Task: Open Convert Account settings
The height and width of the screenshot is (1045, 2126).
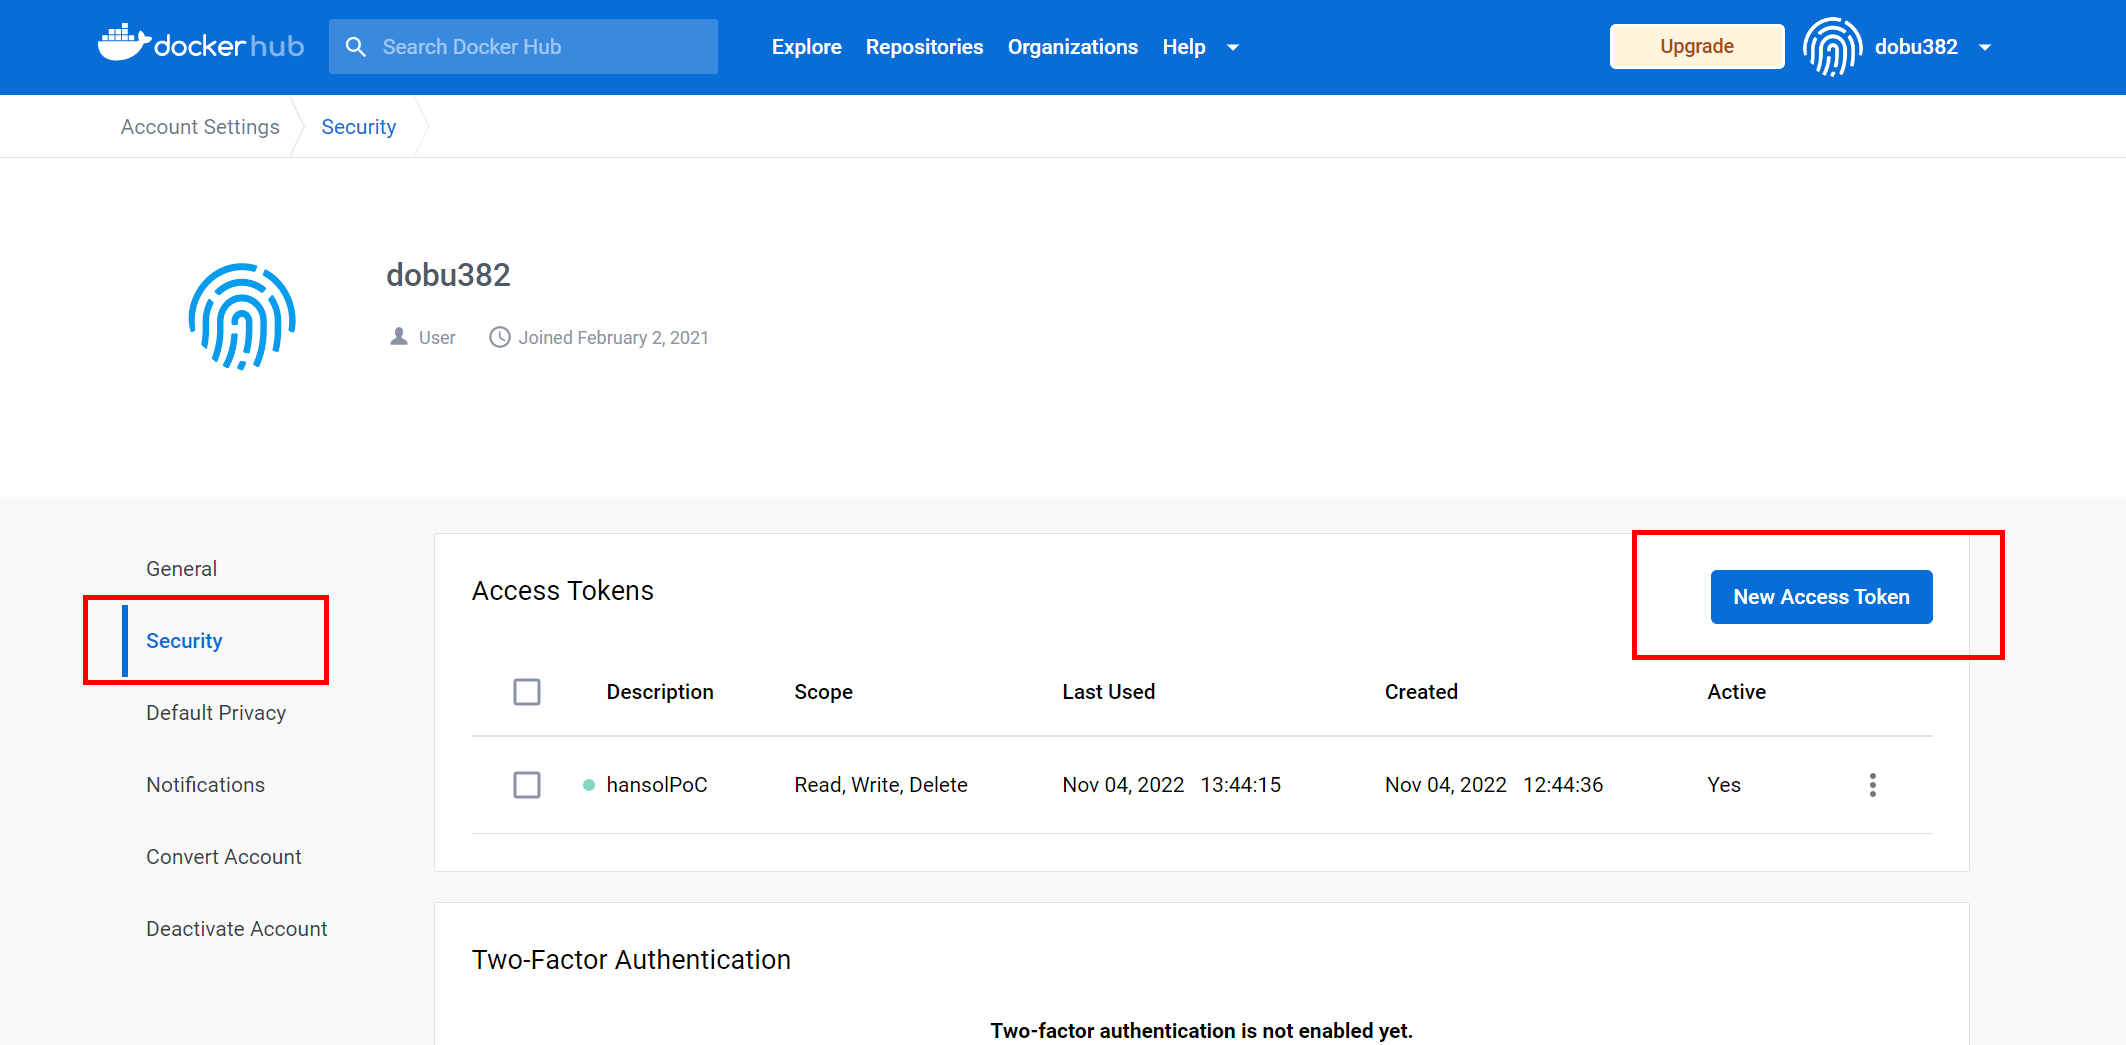Action: [x=223, y=857]
